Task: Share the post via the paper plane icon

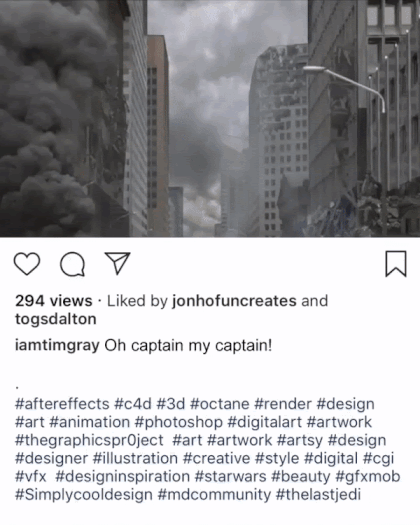Action: [117, 264]
